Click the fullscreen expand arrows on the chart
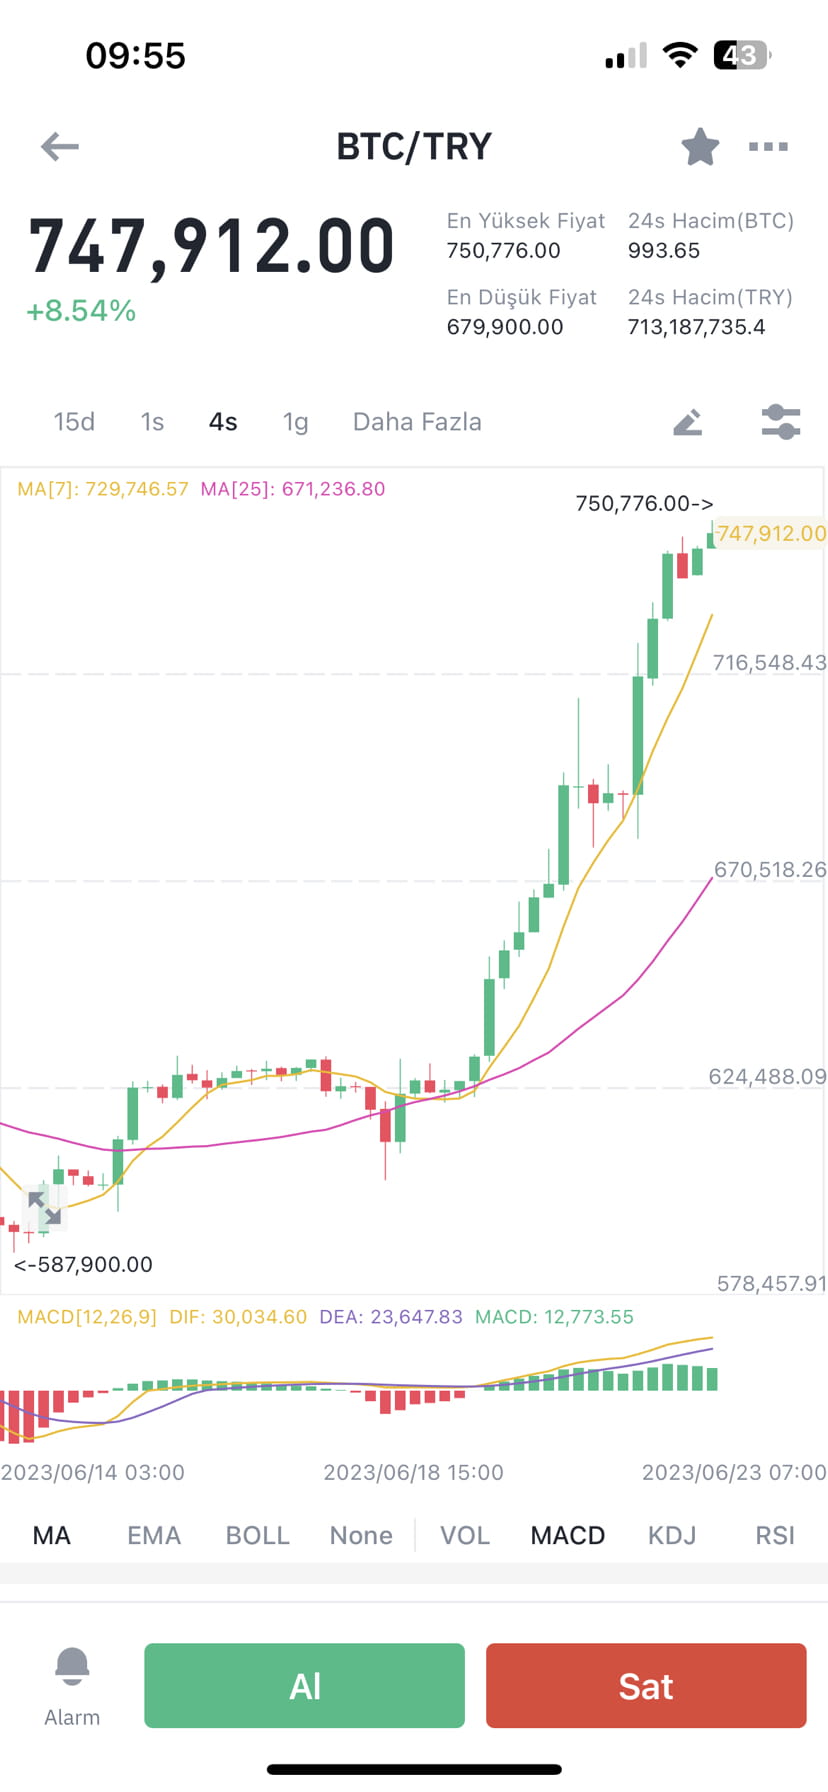828x1792 pixels. pyautogui.click(x=43, y=1210)
